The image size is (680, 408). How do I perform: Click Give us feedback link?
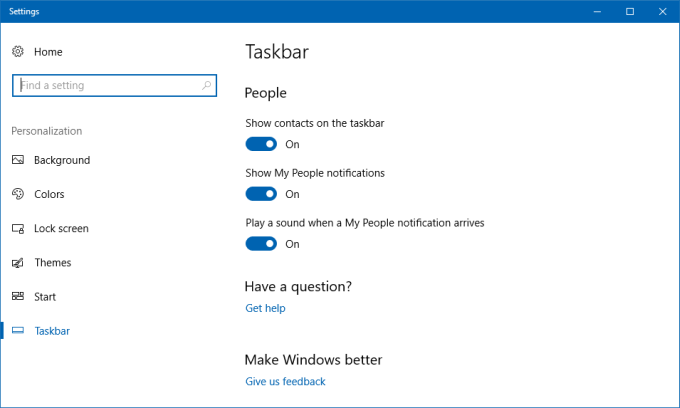pos(285,382)
